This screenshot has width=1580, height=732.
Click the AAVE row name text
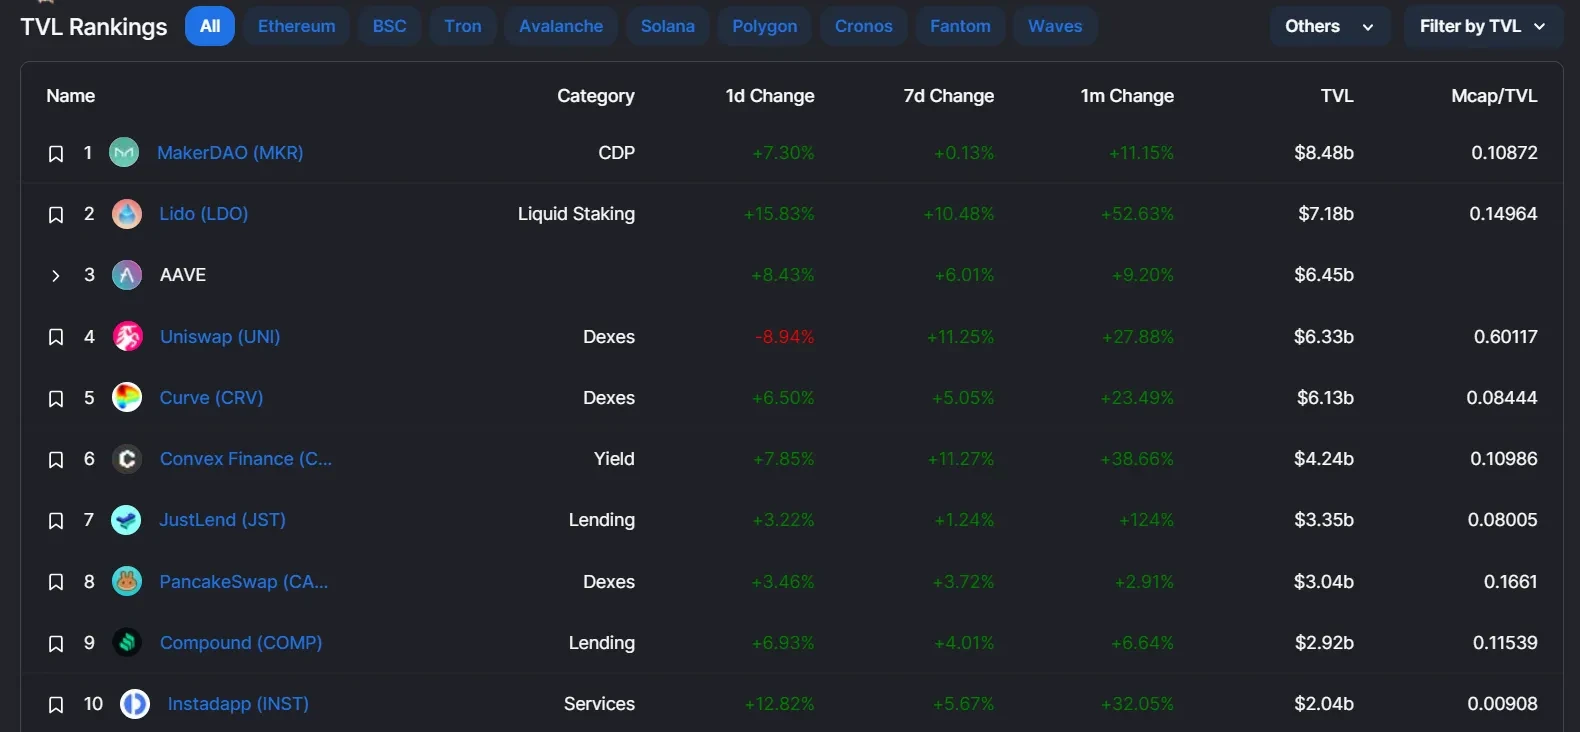183,275
